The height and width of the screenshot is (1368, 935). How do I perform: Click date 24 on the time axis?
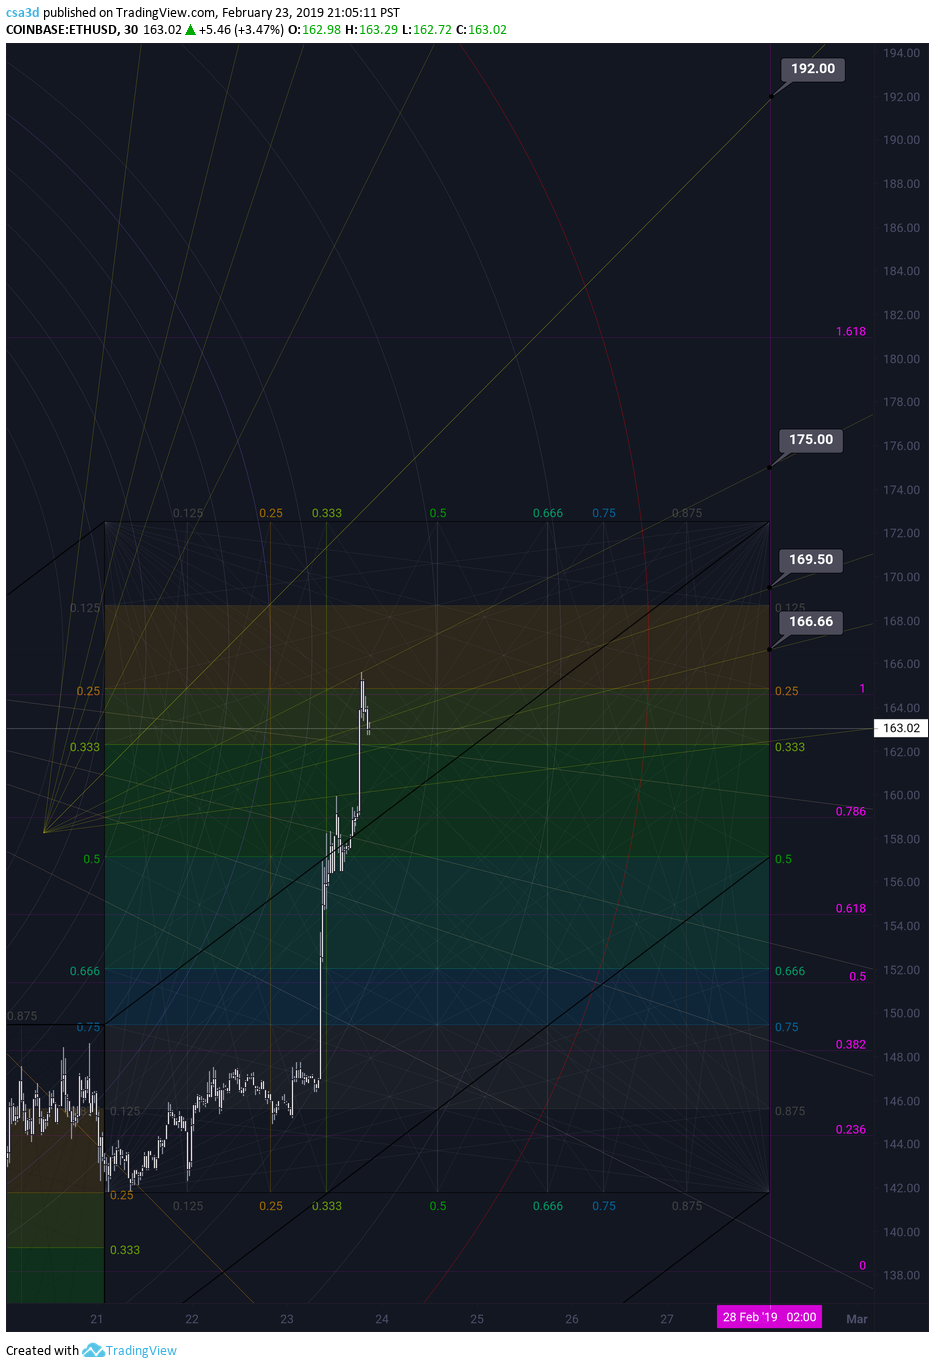382,1319
